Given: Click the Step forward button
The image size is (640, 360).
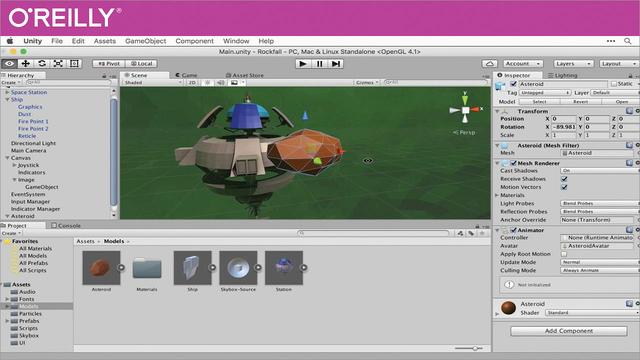Looking at the screenshot, I should coord(336,64).
